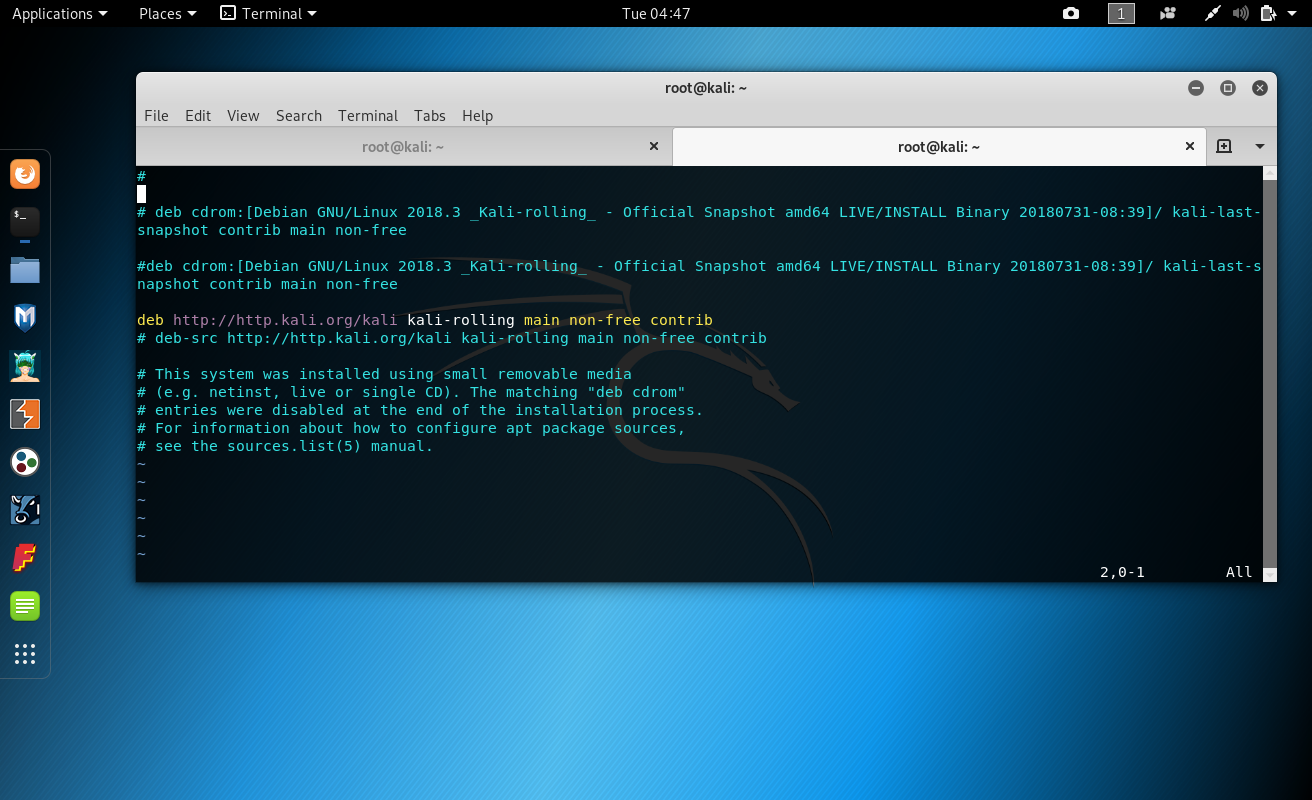The image size is (1312, 800).
Task: Select the active root@kali tab
Action: pyautogui.click(x=939, y=146)
